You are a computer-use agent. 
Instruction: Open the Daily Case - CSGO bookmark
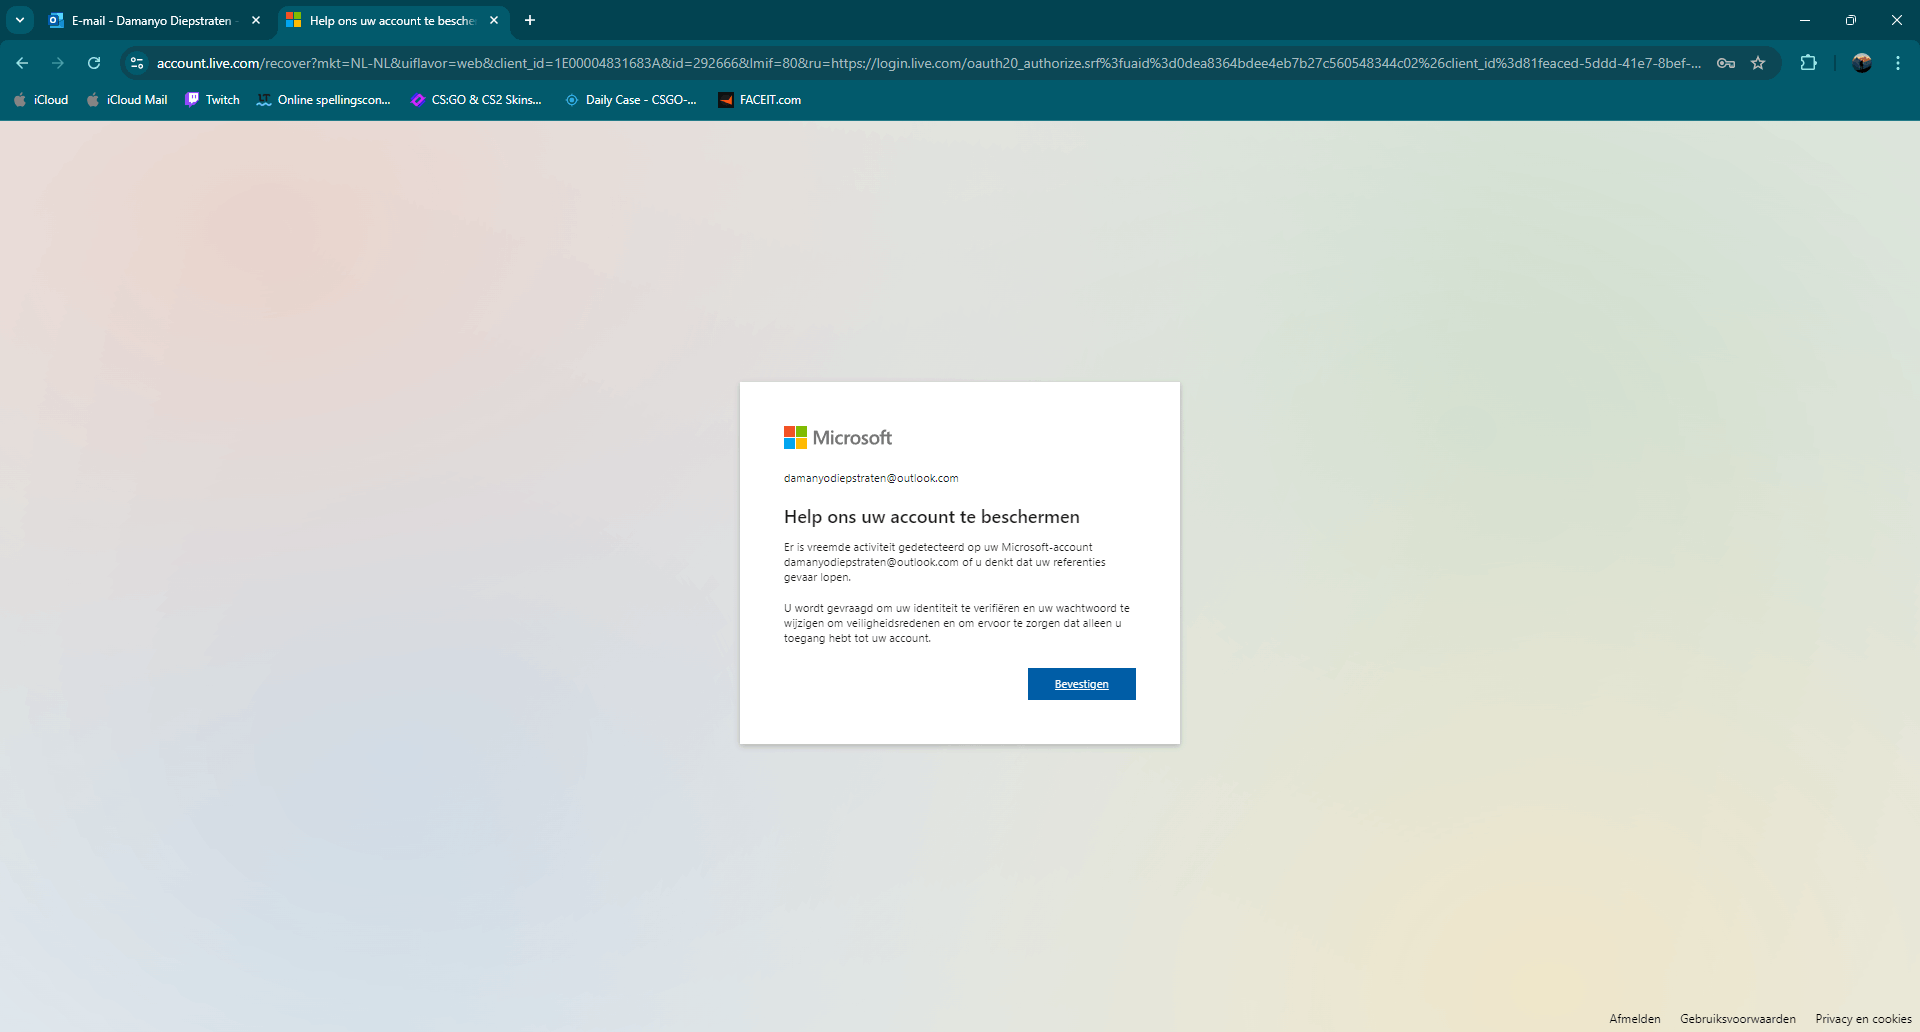point(631,100)
